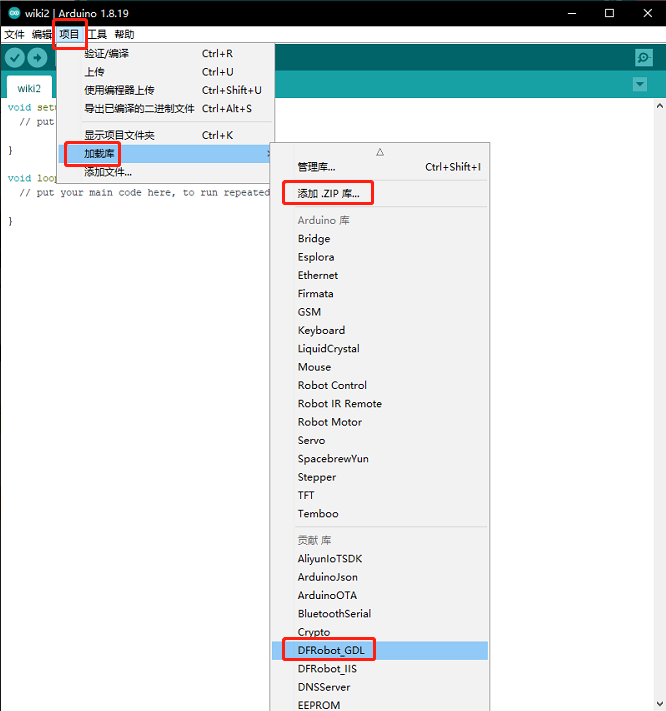Include the Robot Control library

(x=380, y=385)
